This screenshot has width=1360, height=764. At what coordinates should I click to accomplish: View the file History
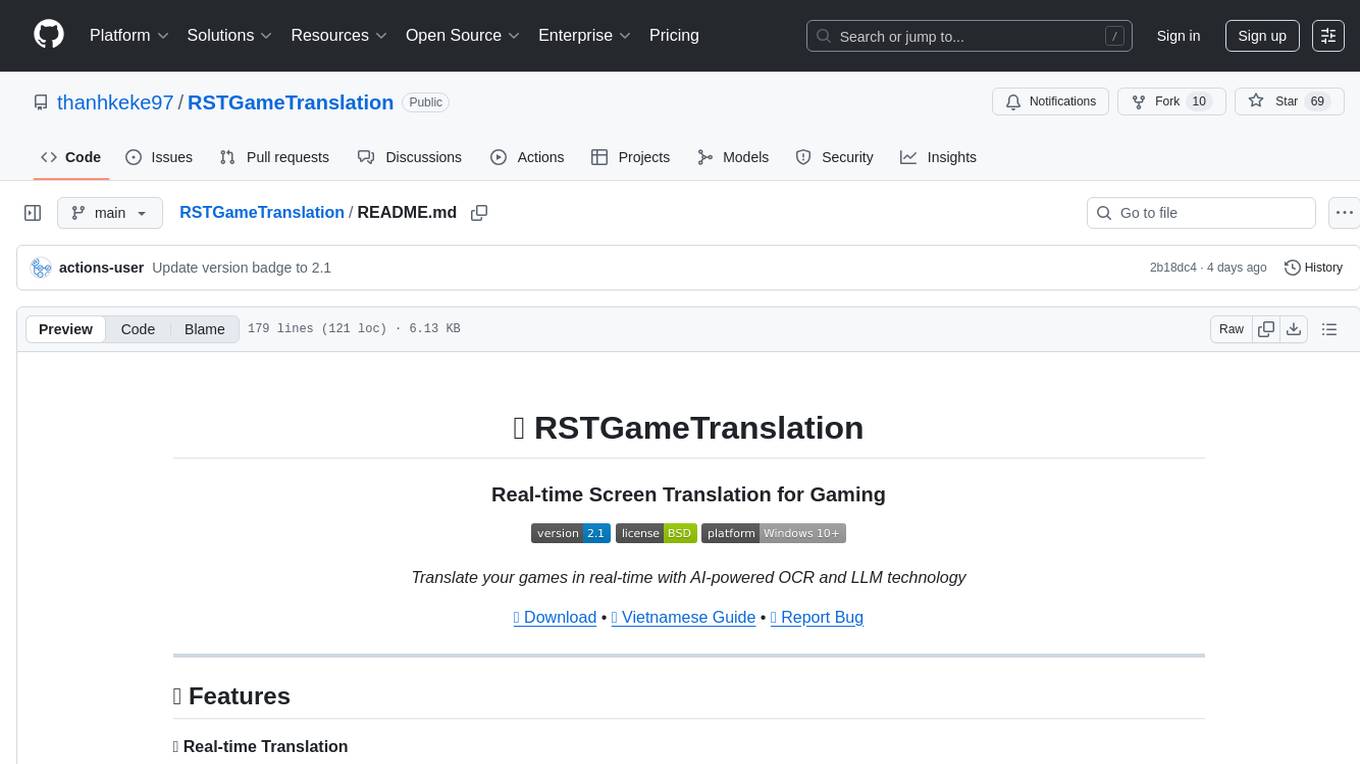click(1313, 268)
